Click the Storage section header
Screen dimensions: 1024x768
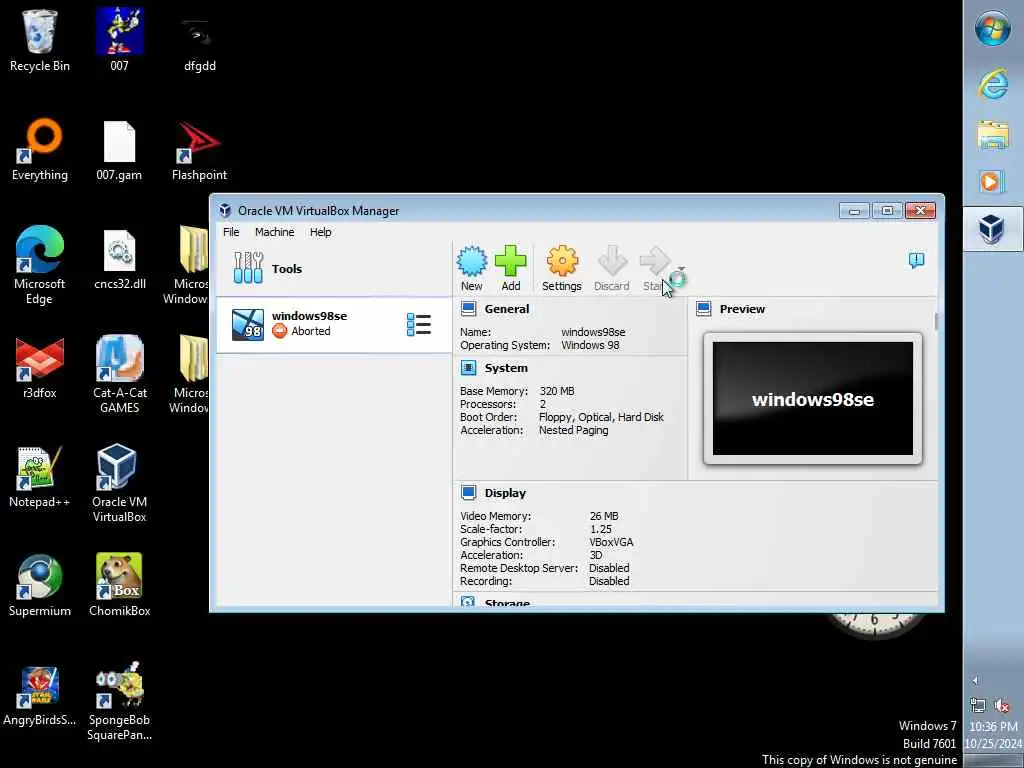(507, 602)
